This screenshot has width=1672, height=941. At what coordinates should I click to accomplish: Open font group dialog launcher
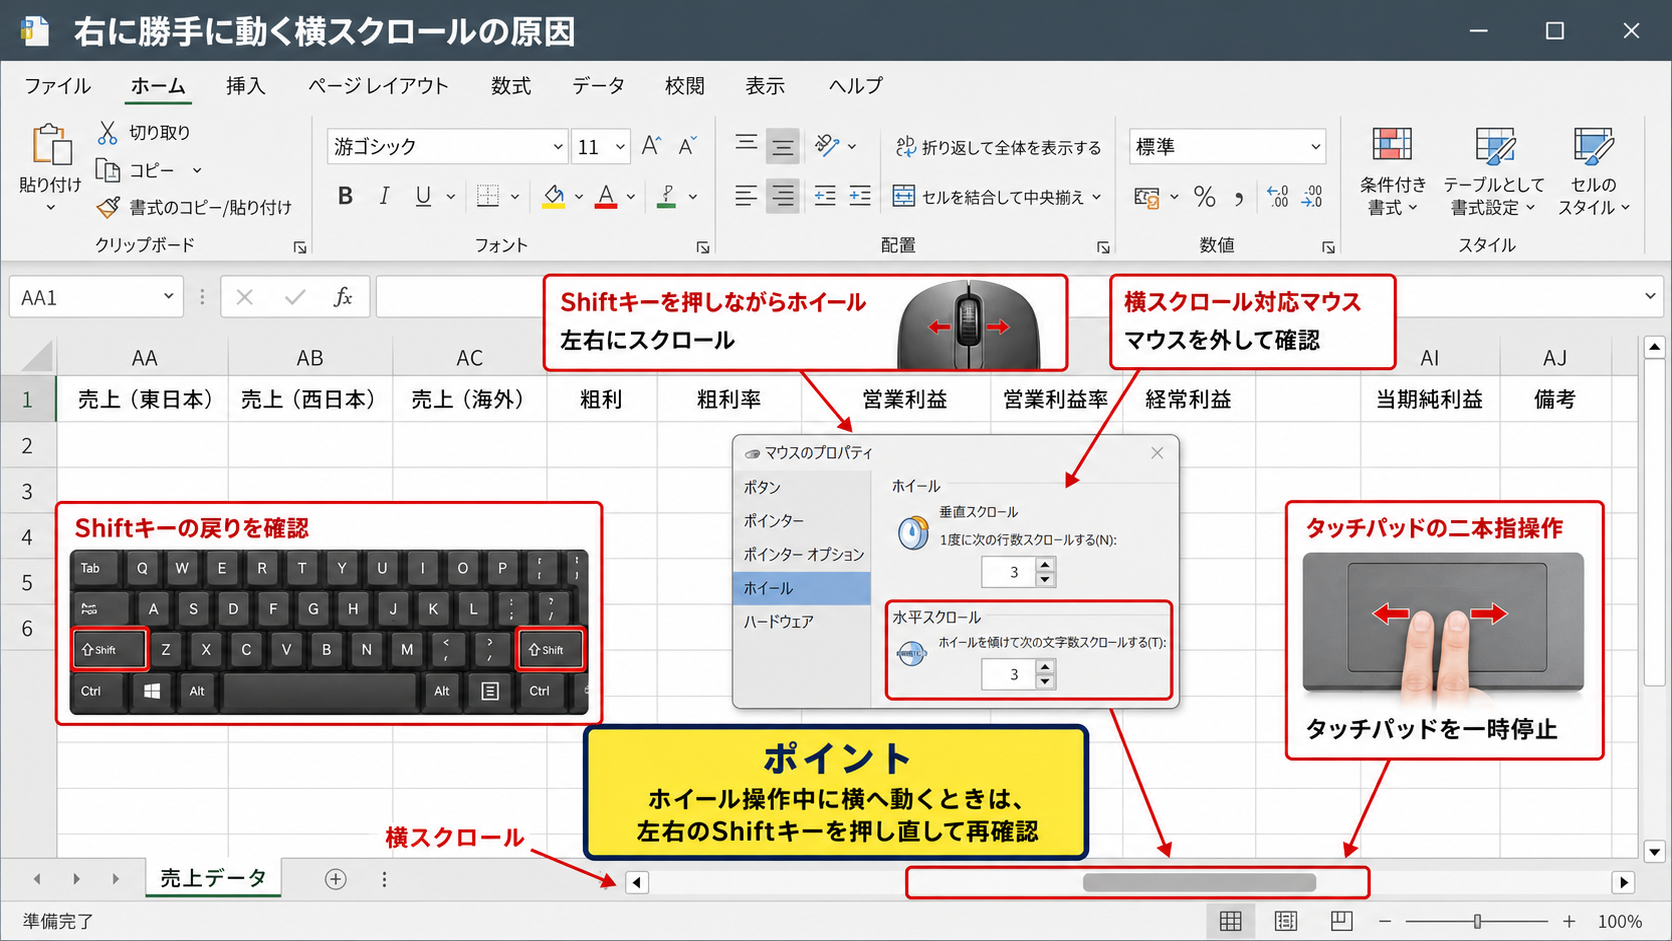pos(703,247)
